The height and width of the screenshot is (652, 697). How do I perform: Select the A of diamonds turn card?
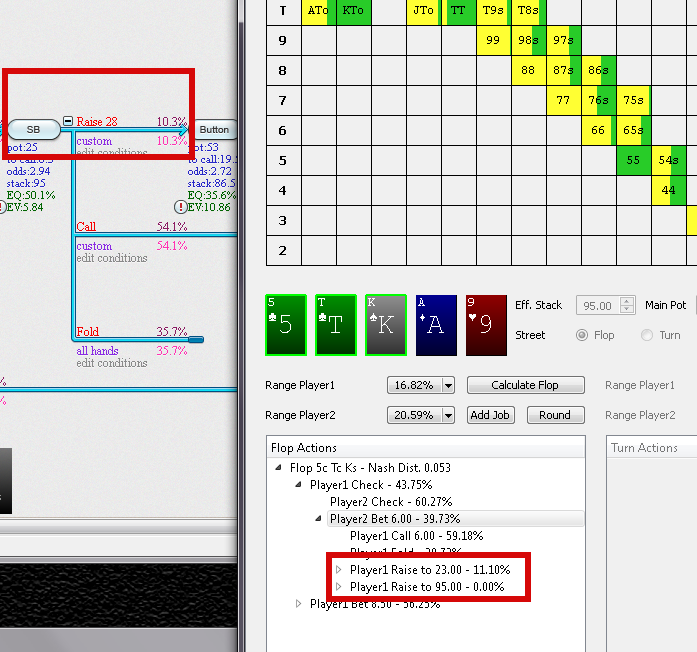point(436,325)
